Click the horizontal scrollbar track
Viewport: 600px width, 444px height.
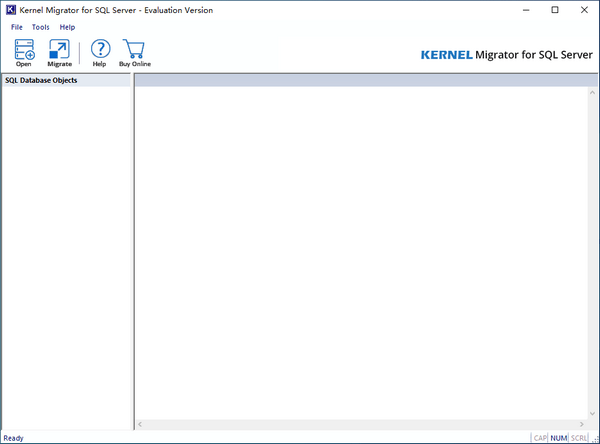coord(360,425)
